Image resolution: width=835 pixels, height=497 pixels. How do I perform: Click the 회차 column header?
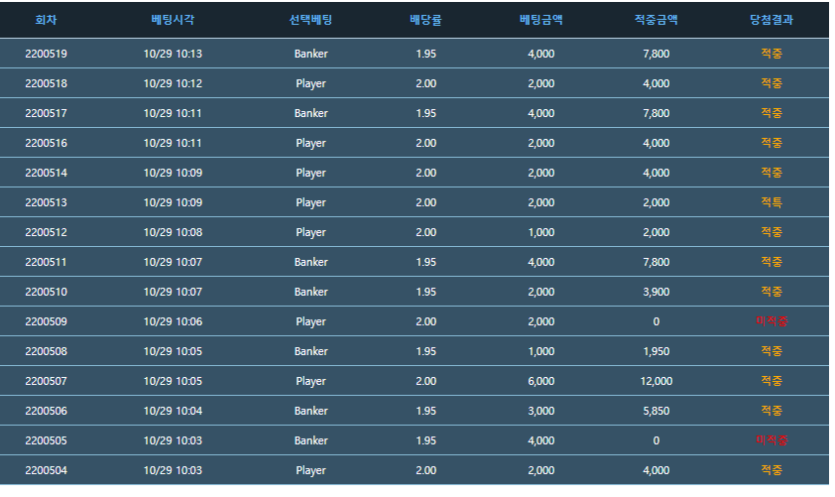[46, 20]
